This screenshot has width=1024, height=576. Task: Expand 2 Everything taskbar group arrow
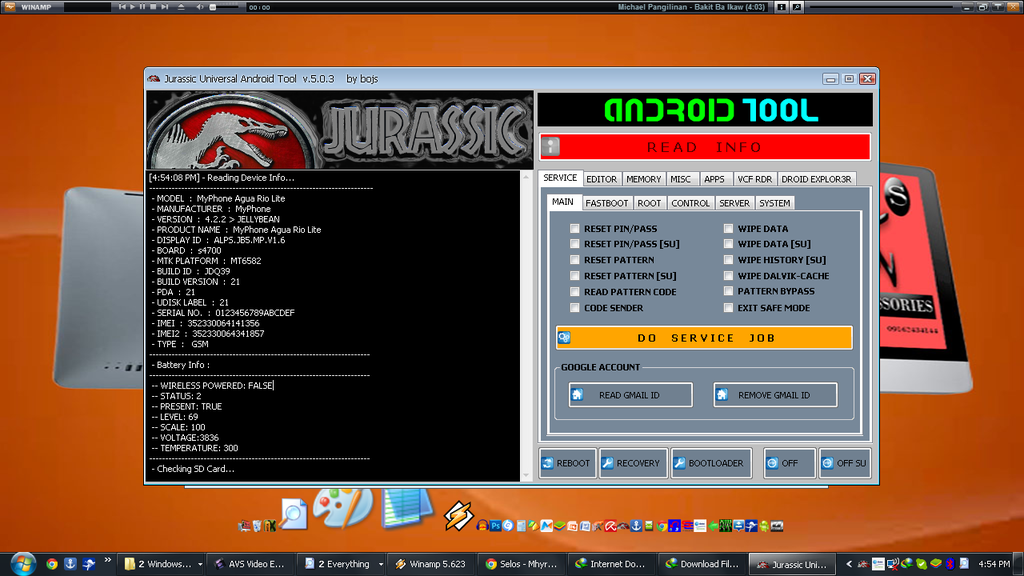(380, 564)
